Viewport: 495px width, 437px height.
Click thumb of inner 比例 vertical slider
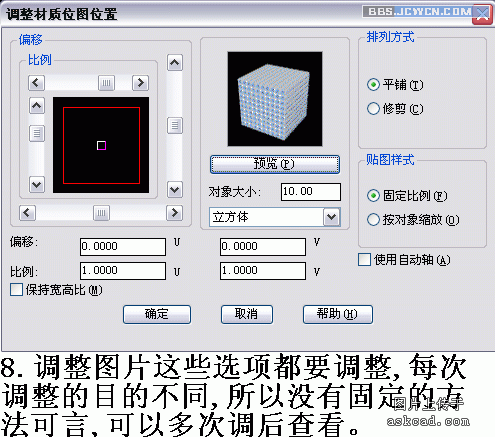click(x=37, y=133)
